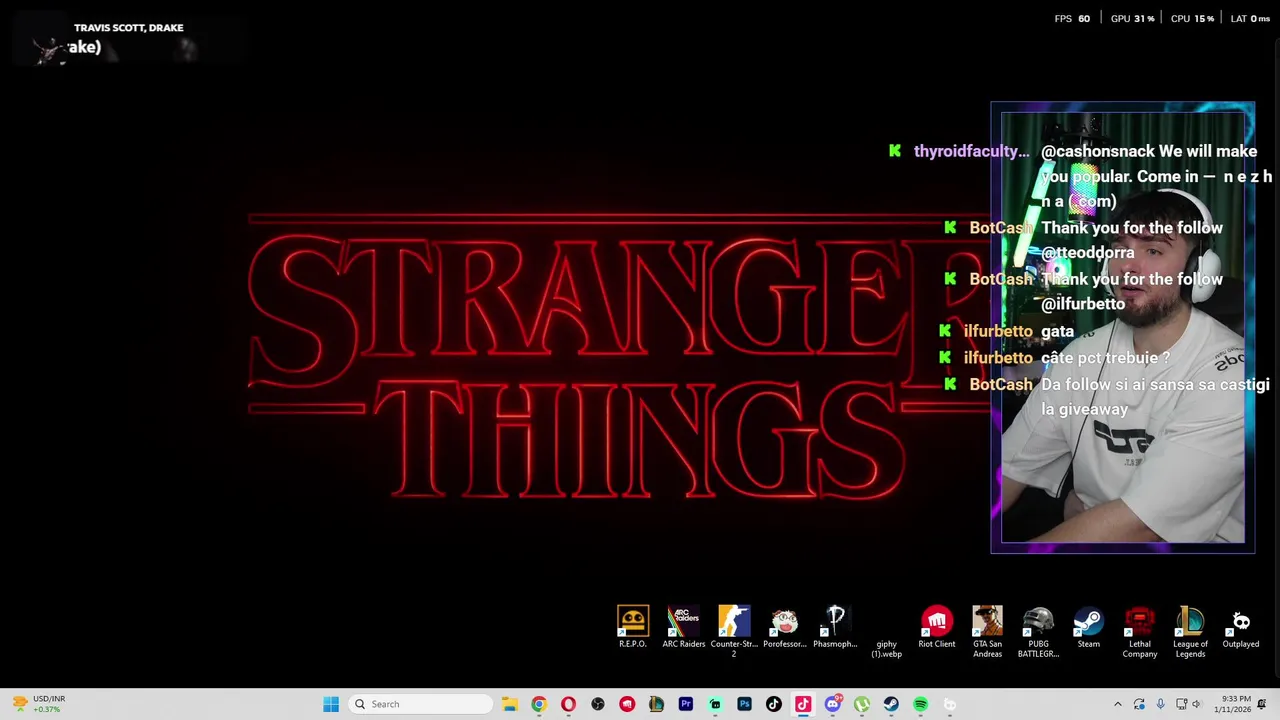Launch GTA San Andreas from the desktop
The width and height of the screenshot is (1280, 720).
[x=987, y=631]
